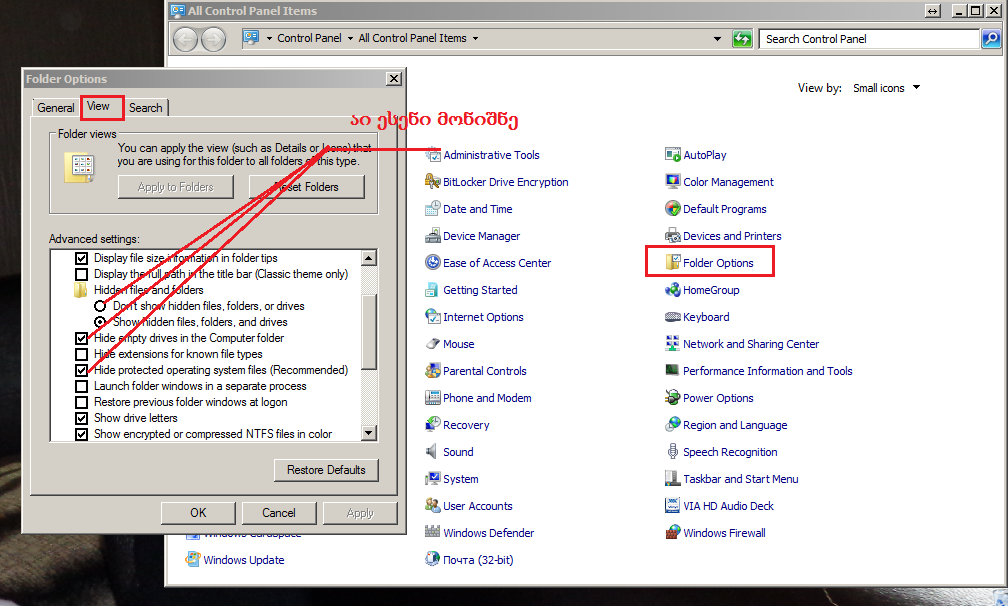Screen dimensions: 1008x606
Task: Open BitLocker Drive Encryption icon
Action: (x=433, y=182)
